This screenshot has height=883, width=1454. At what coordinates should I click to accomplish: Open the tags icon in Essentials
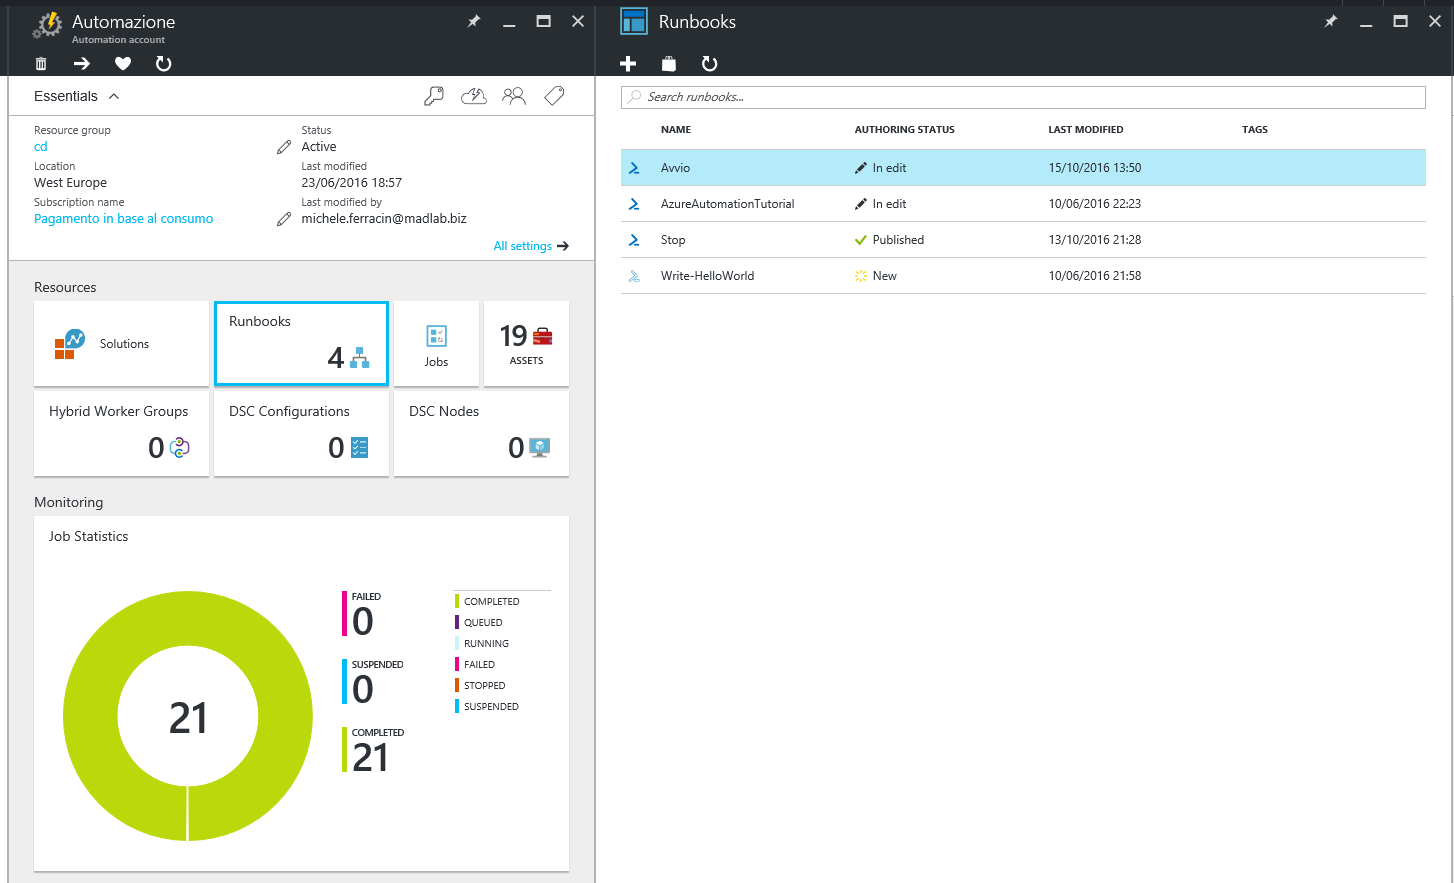click(554, 96)
